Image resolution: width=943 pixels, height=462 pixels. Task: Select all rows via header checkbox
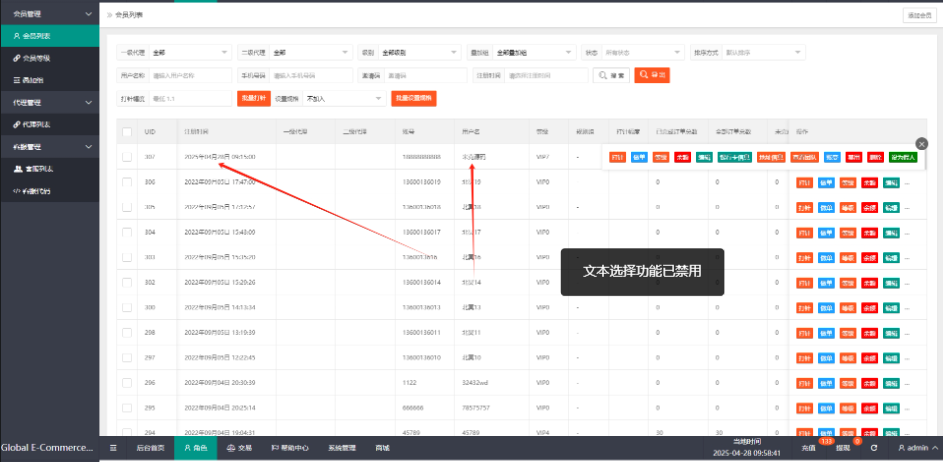127,132
